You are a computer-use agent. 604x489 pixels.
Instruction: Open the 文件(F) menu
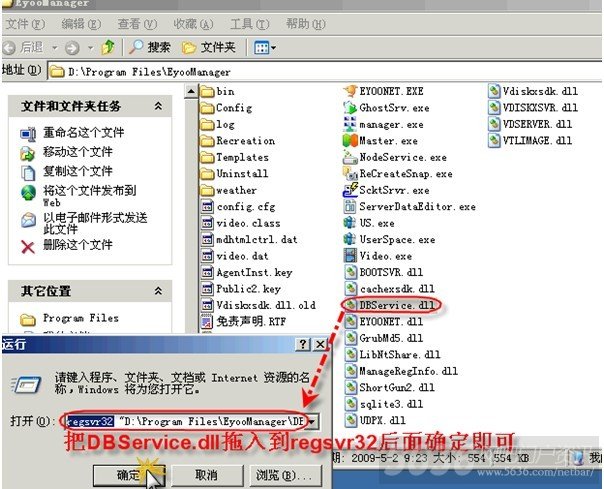click(x=25, y=24)
